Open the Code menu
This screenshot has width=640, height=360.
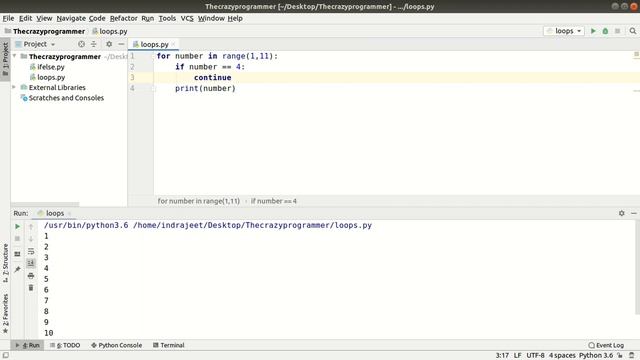[97, 18]
